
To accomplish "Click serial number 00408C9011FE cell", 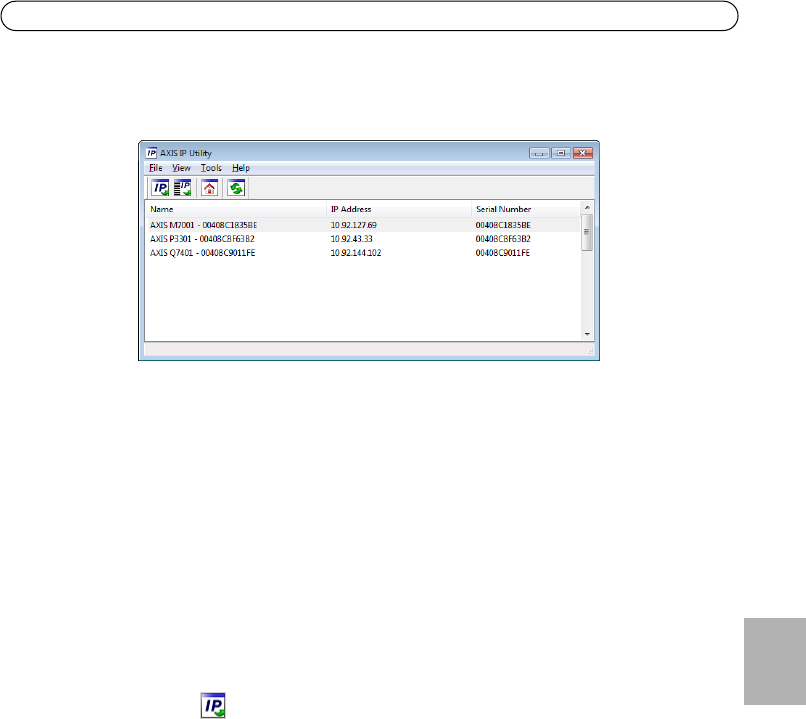I will pos(502,253).
